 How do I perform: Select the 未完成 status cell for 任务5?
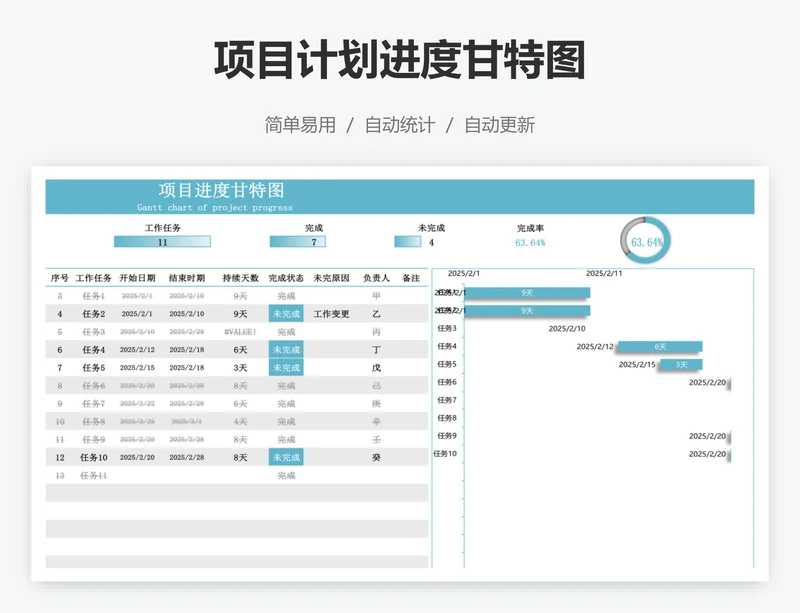point(286,367)
